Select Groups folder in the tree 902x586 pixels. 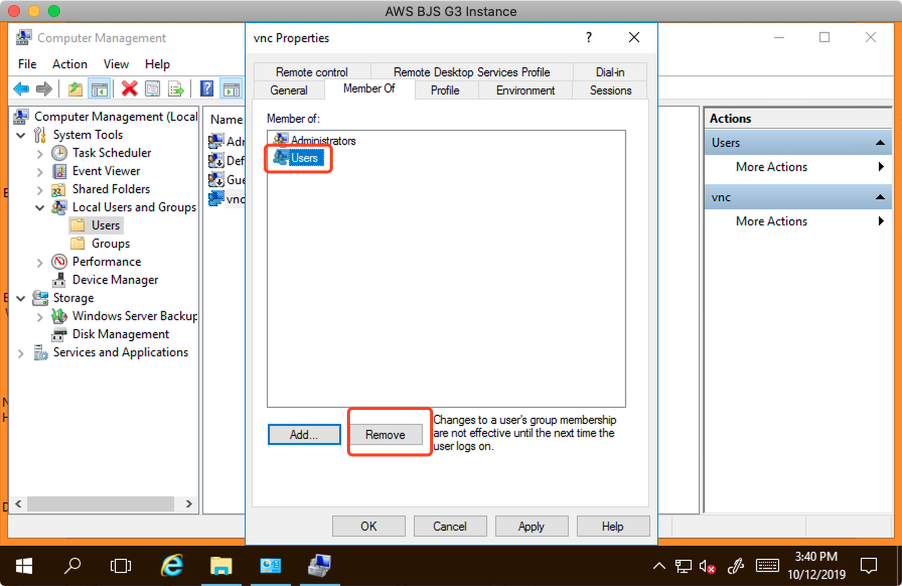click(x=110, y=244)
